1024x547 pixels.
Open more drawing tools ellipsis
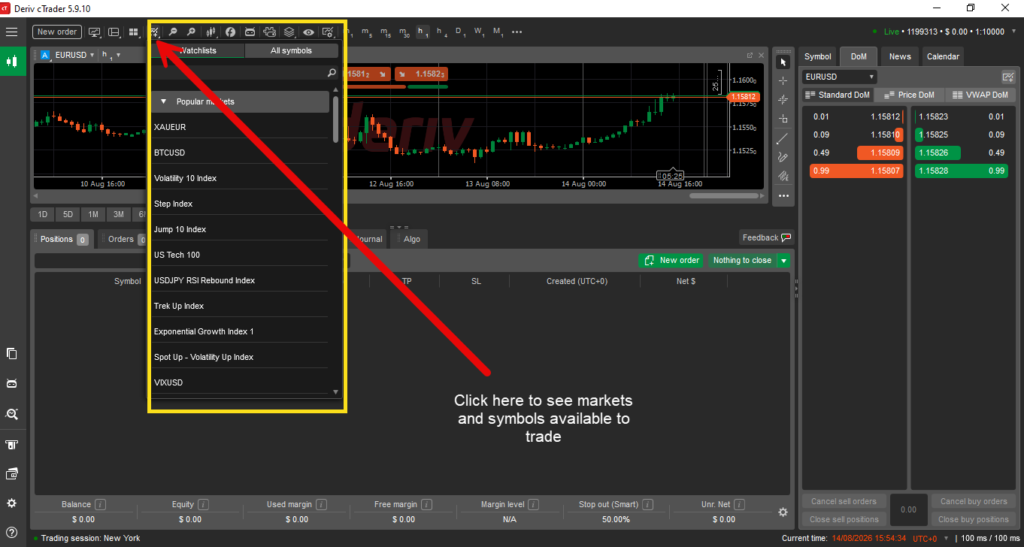(783, 195)
